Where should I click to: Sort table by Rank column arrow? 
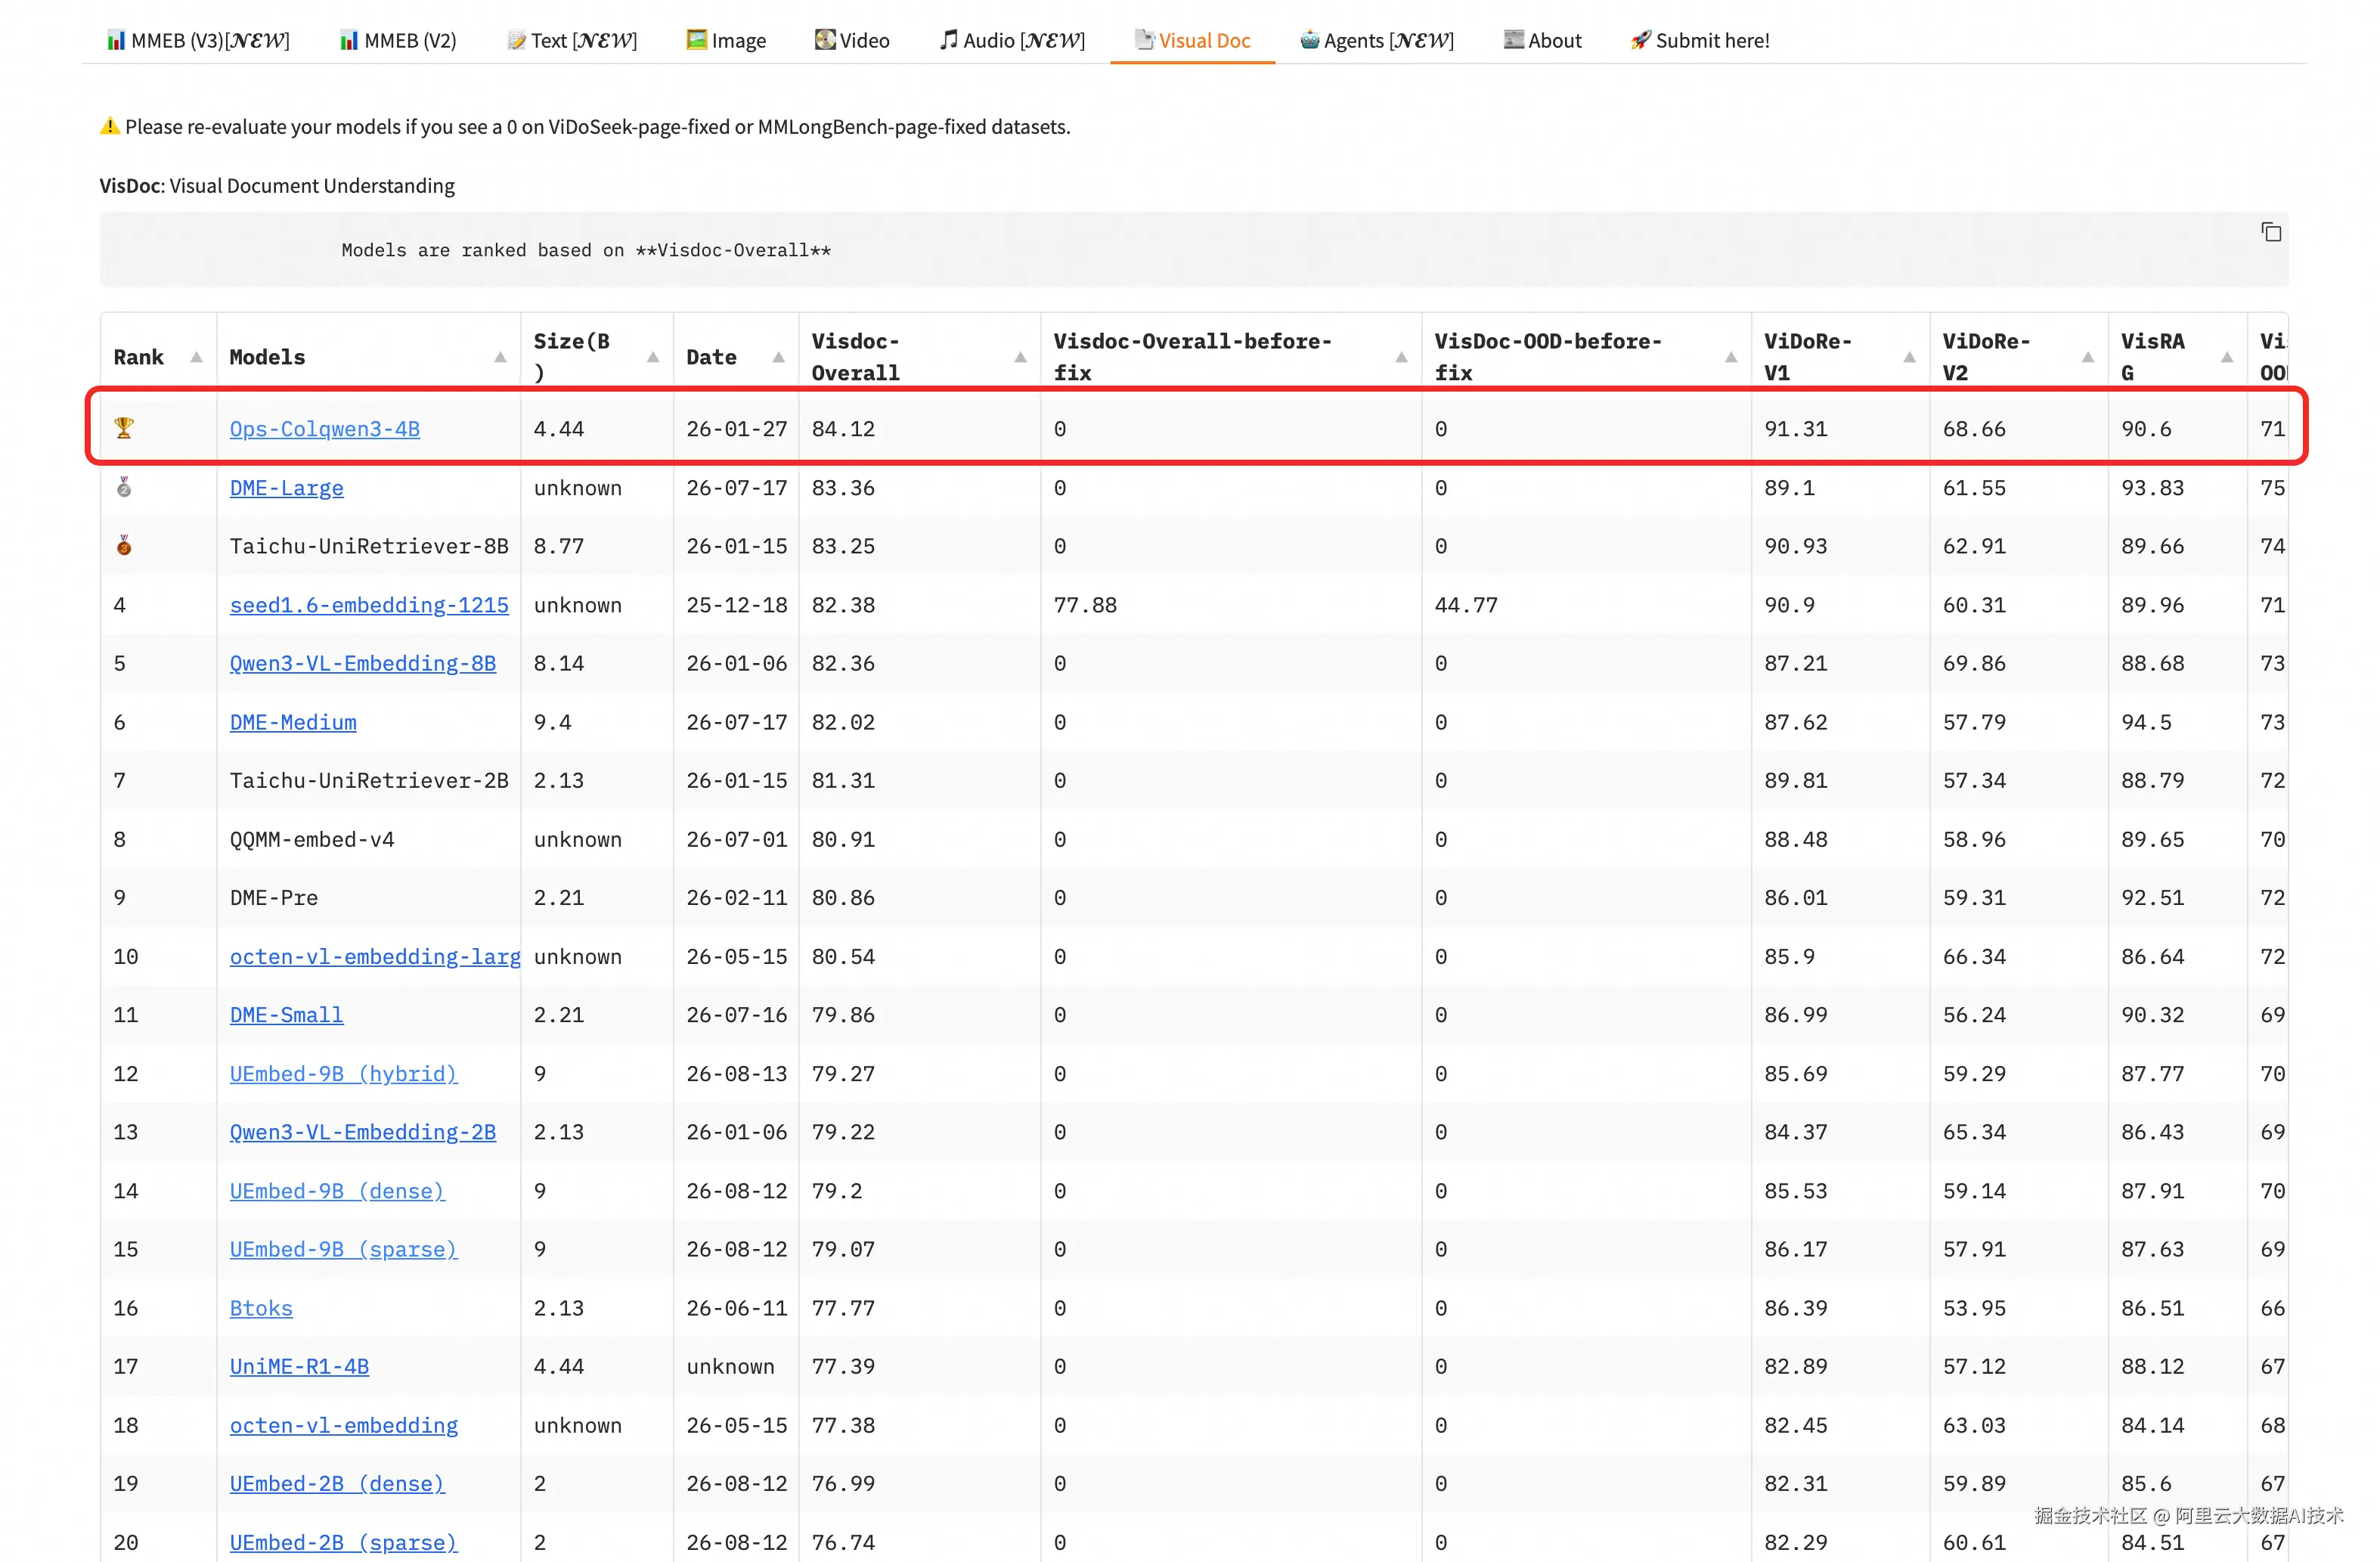tap(196, 357)
